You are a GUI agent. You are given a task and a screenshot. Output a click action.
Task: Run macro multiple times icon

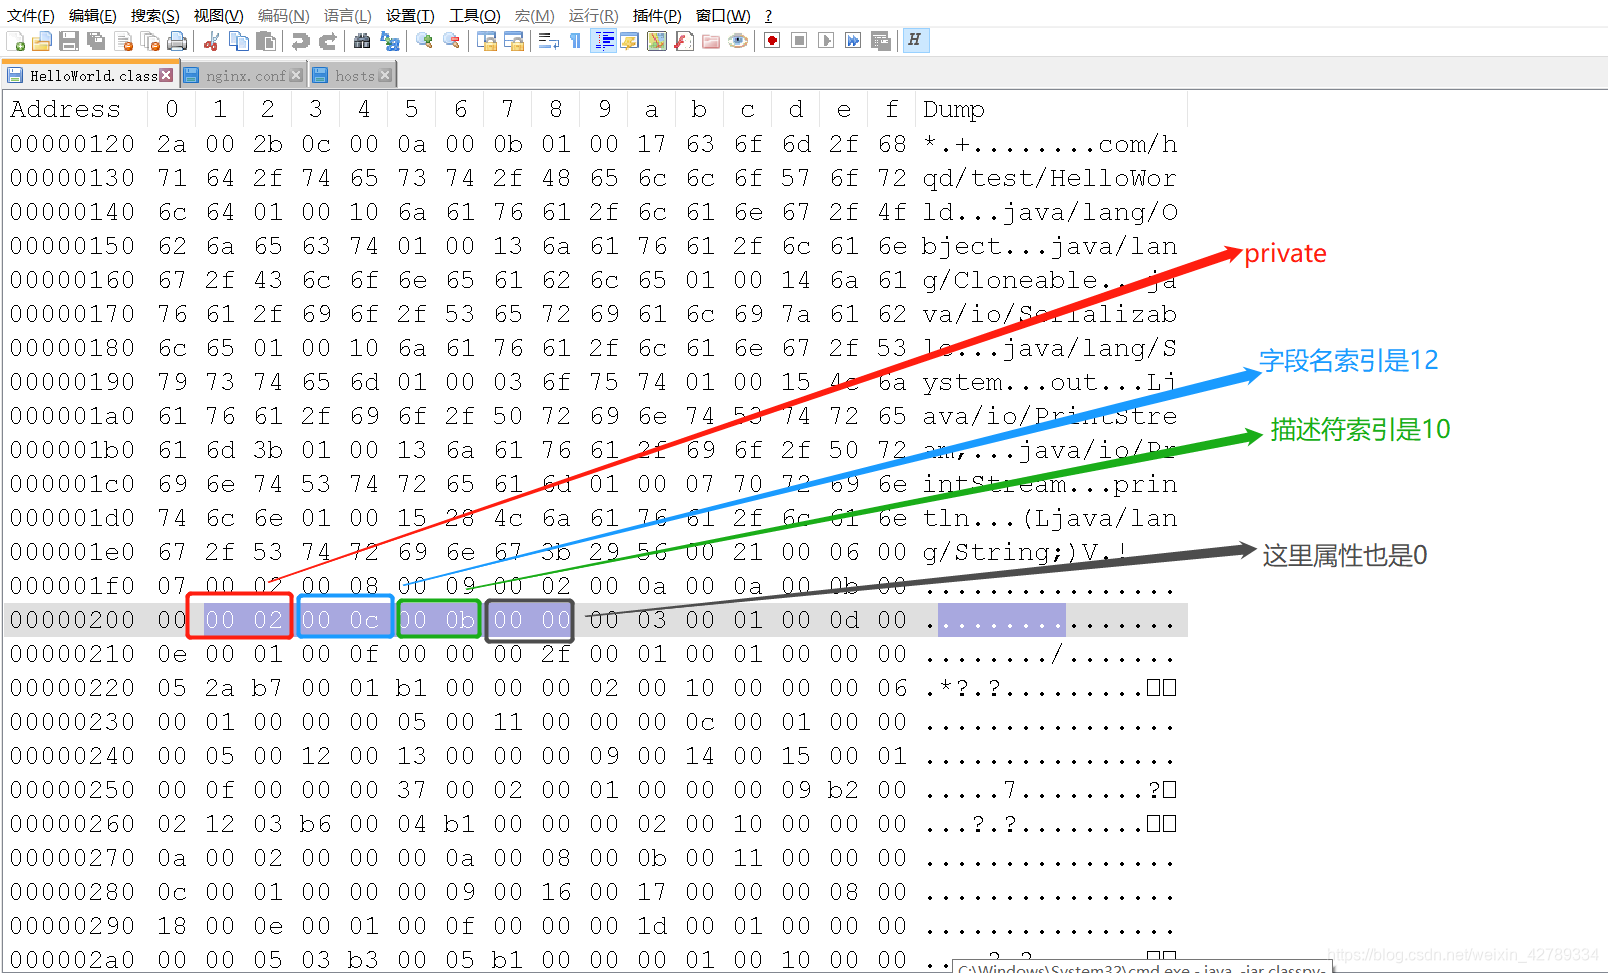point(853,41)
